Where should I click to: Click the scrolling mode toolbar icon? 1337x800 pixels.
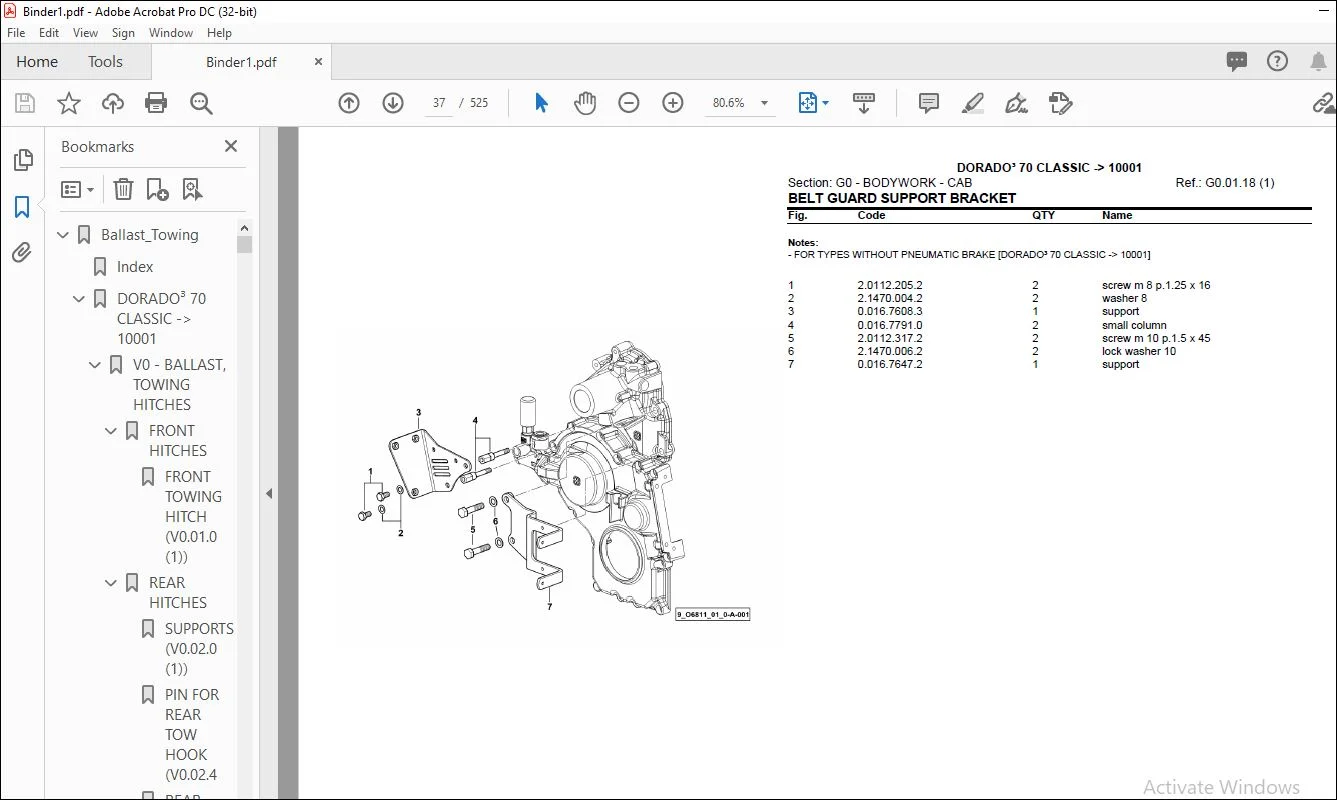point(863,103)
